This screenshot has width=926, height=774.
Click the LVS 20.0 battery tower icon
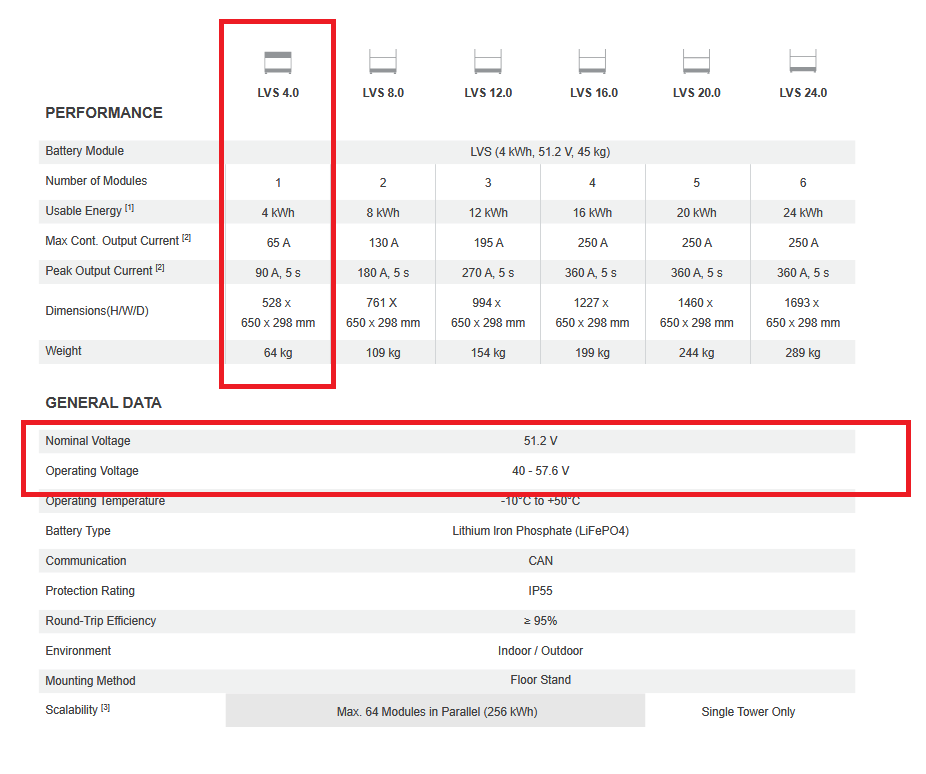click(696, 61)
